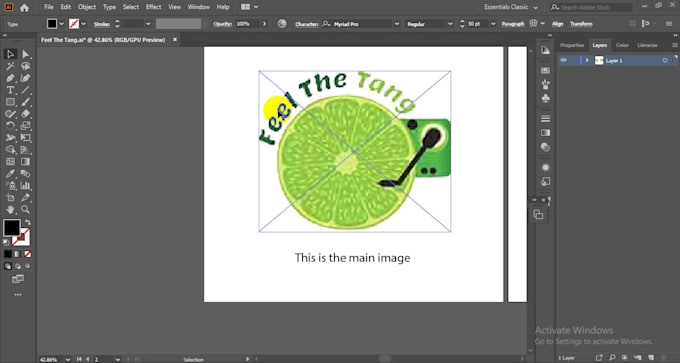Screen dimensions: 680x363
Task: Open the Swatches panel from dock
Action: 546,70
